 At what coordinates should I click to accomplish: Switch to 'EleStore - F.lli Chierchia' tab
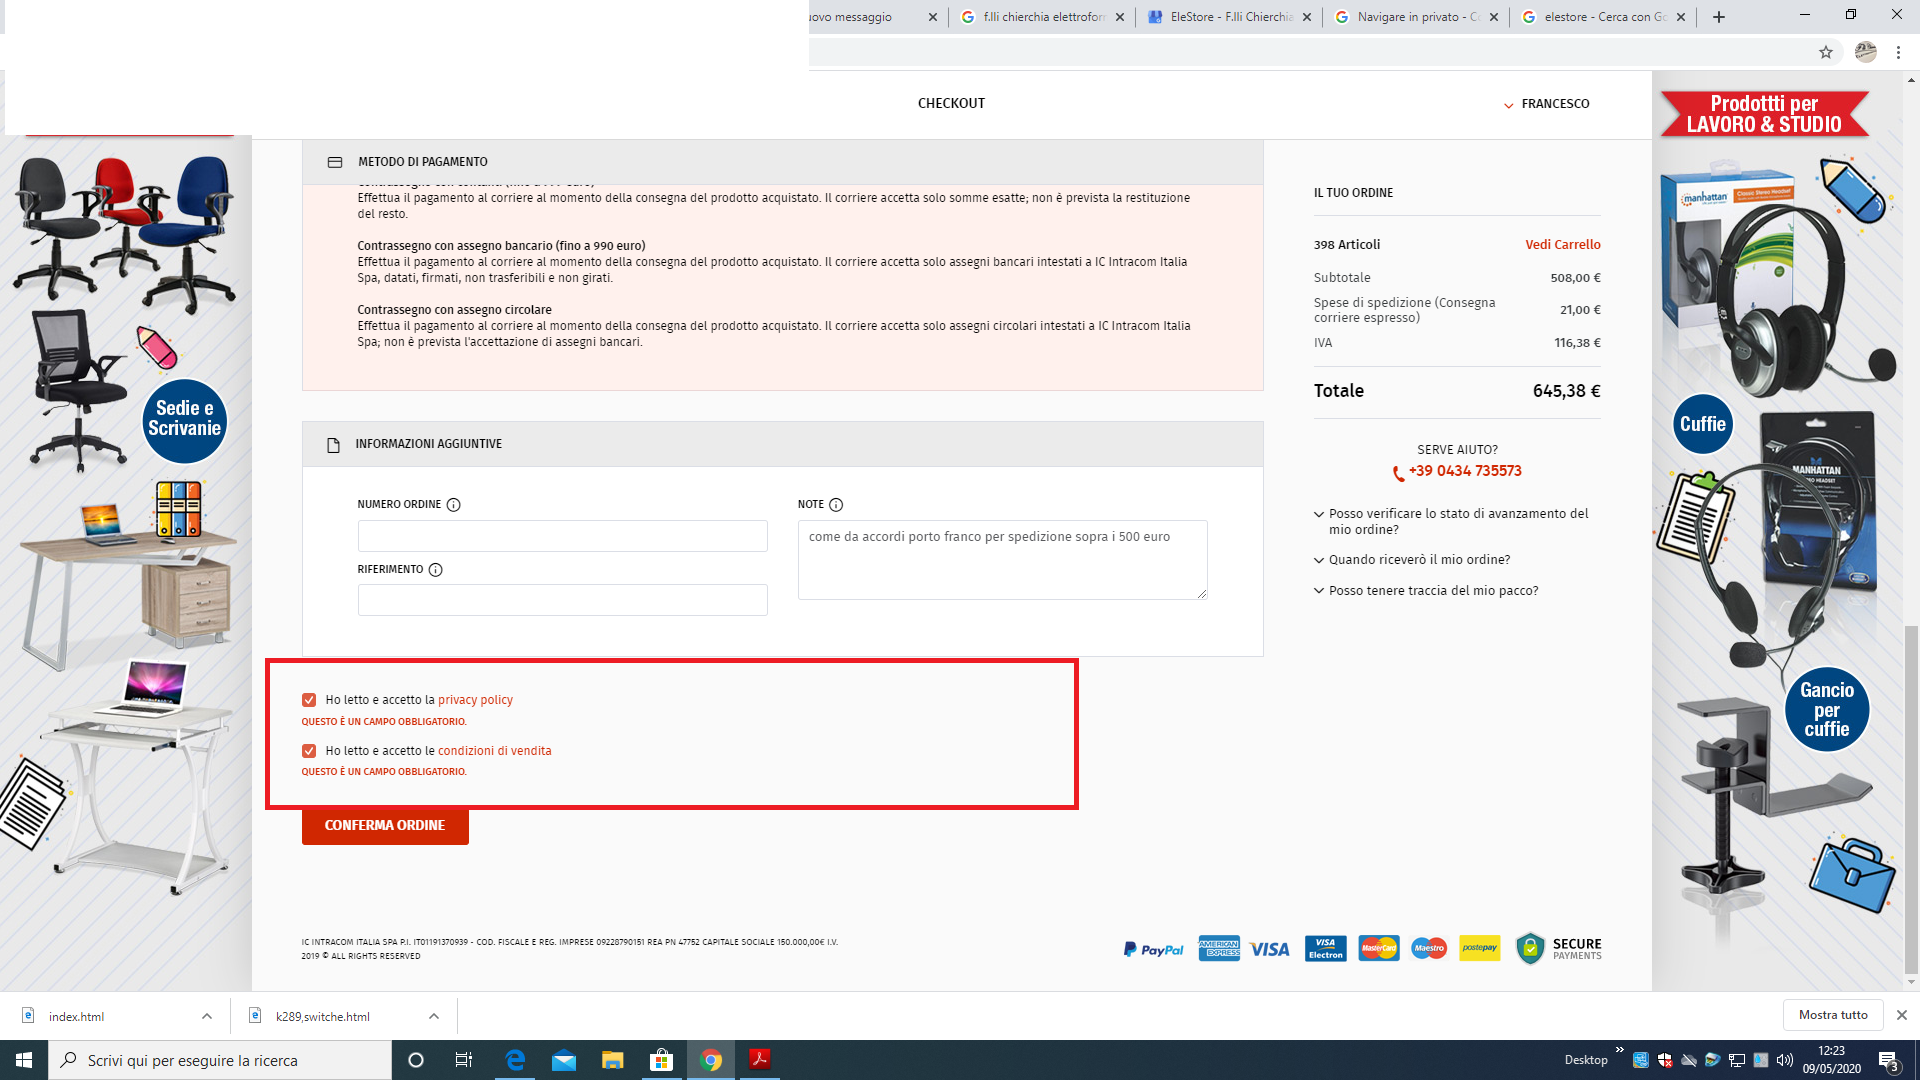coord(1231,17)
